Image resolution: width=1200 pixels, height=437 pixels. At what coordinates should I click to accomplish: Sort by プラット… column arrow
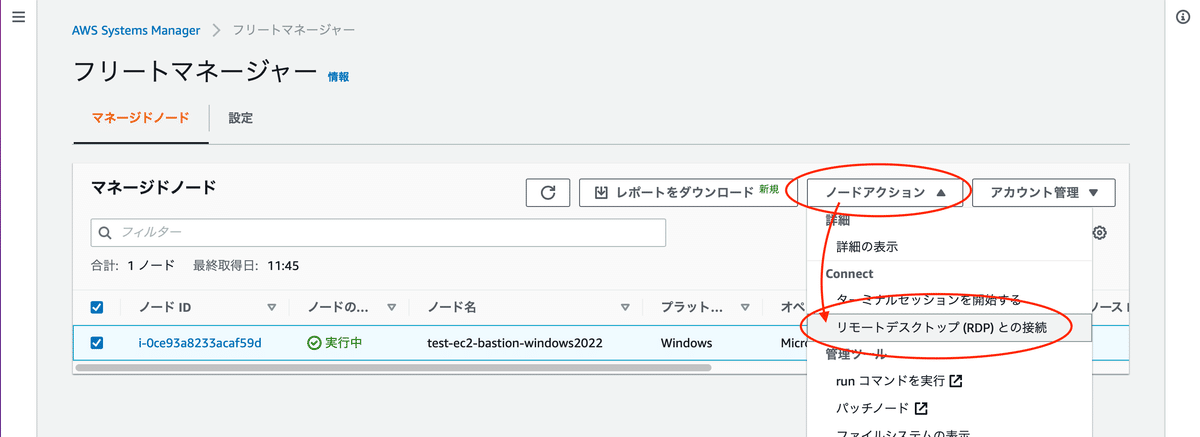click(745, 307)
